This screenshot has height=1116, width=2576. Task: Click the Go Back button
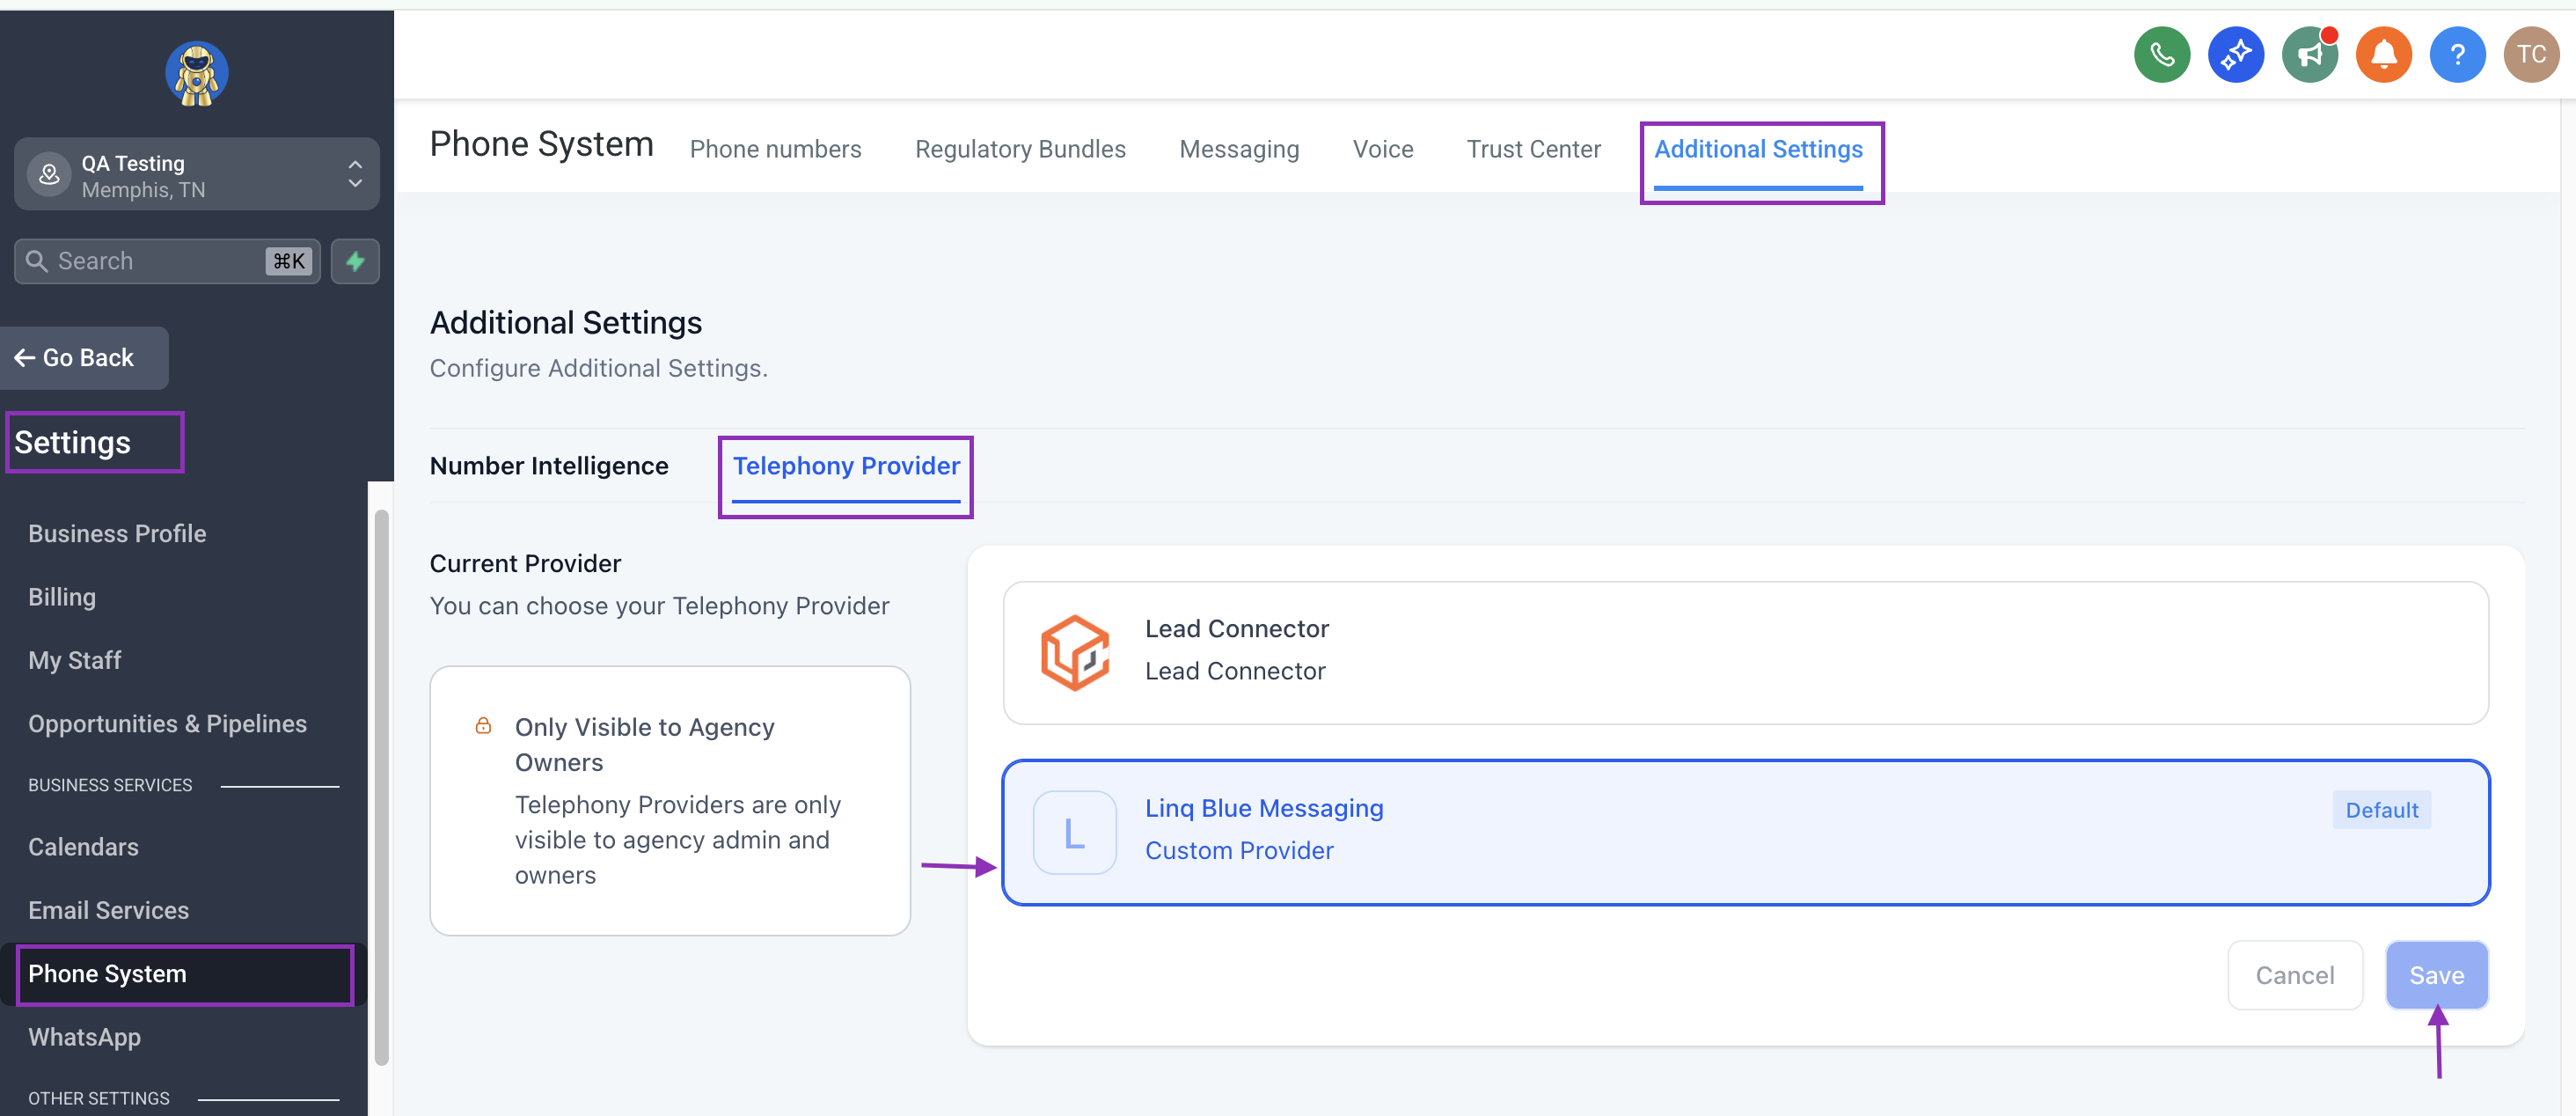pyautogui.click(x=85, y=358)
